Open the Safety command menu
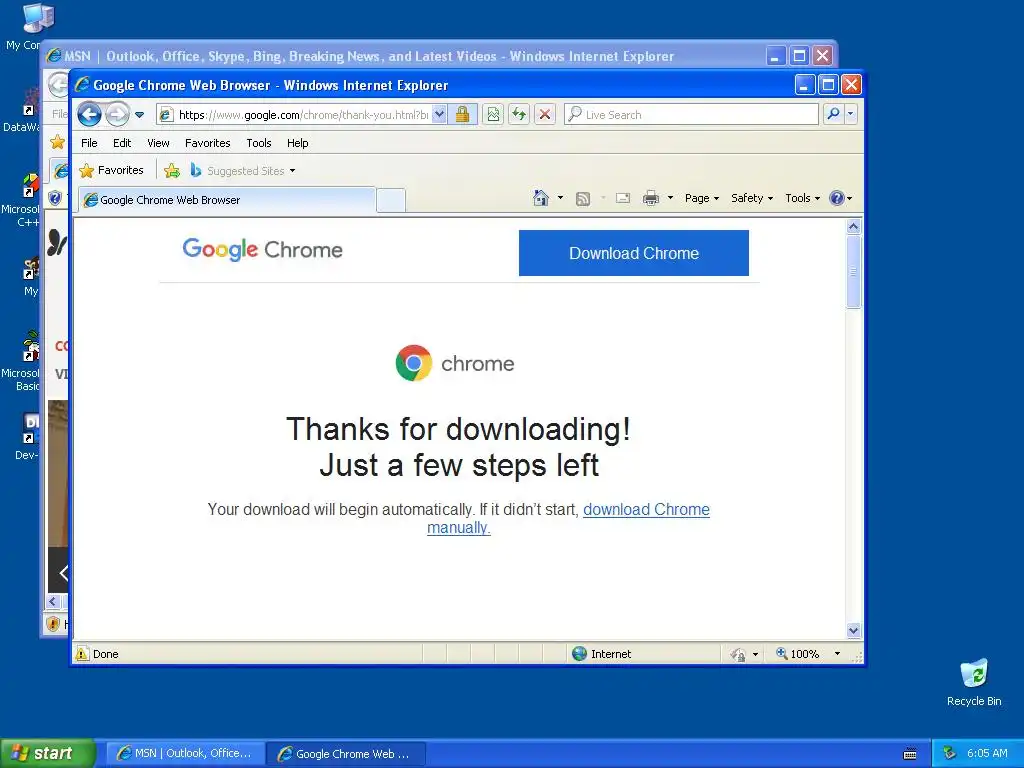The width and height of the screenshot is (1024, 768). tap(752, 198)
